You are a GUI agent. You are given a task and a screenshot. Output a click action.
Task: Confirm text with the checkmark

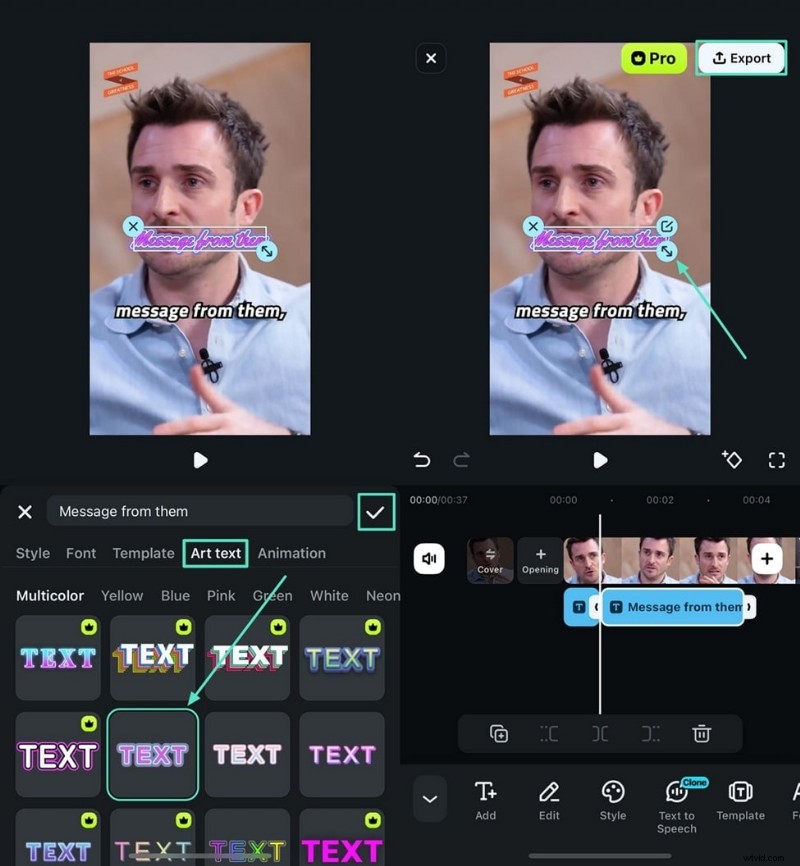click(375, 511)
